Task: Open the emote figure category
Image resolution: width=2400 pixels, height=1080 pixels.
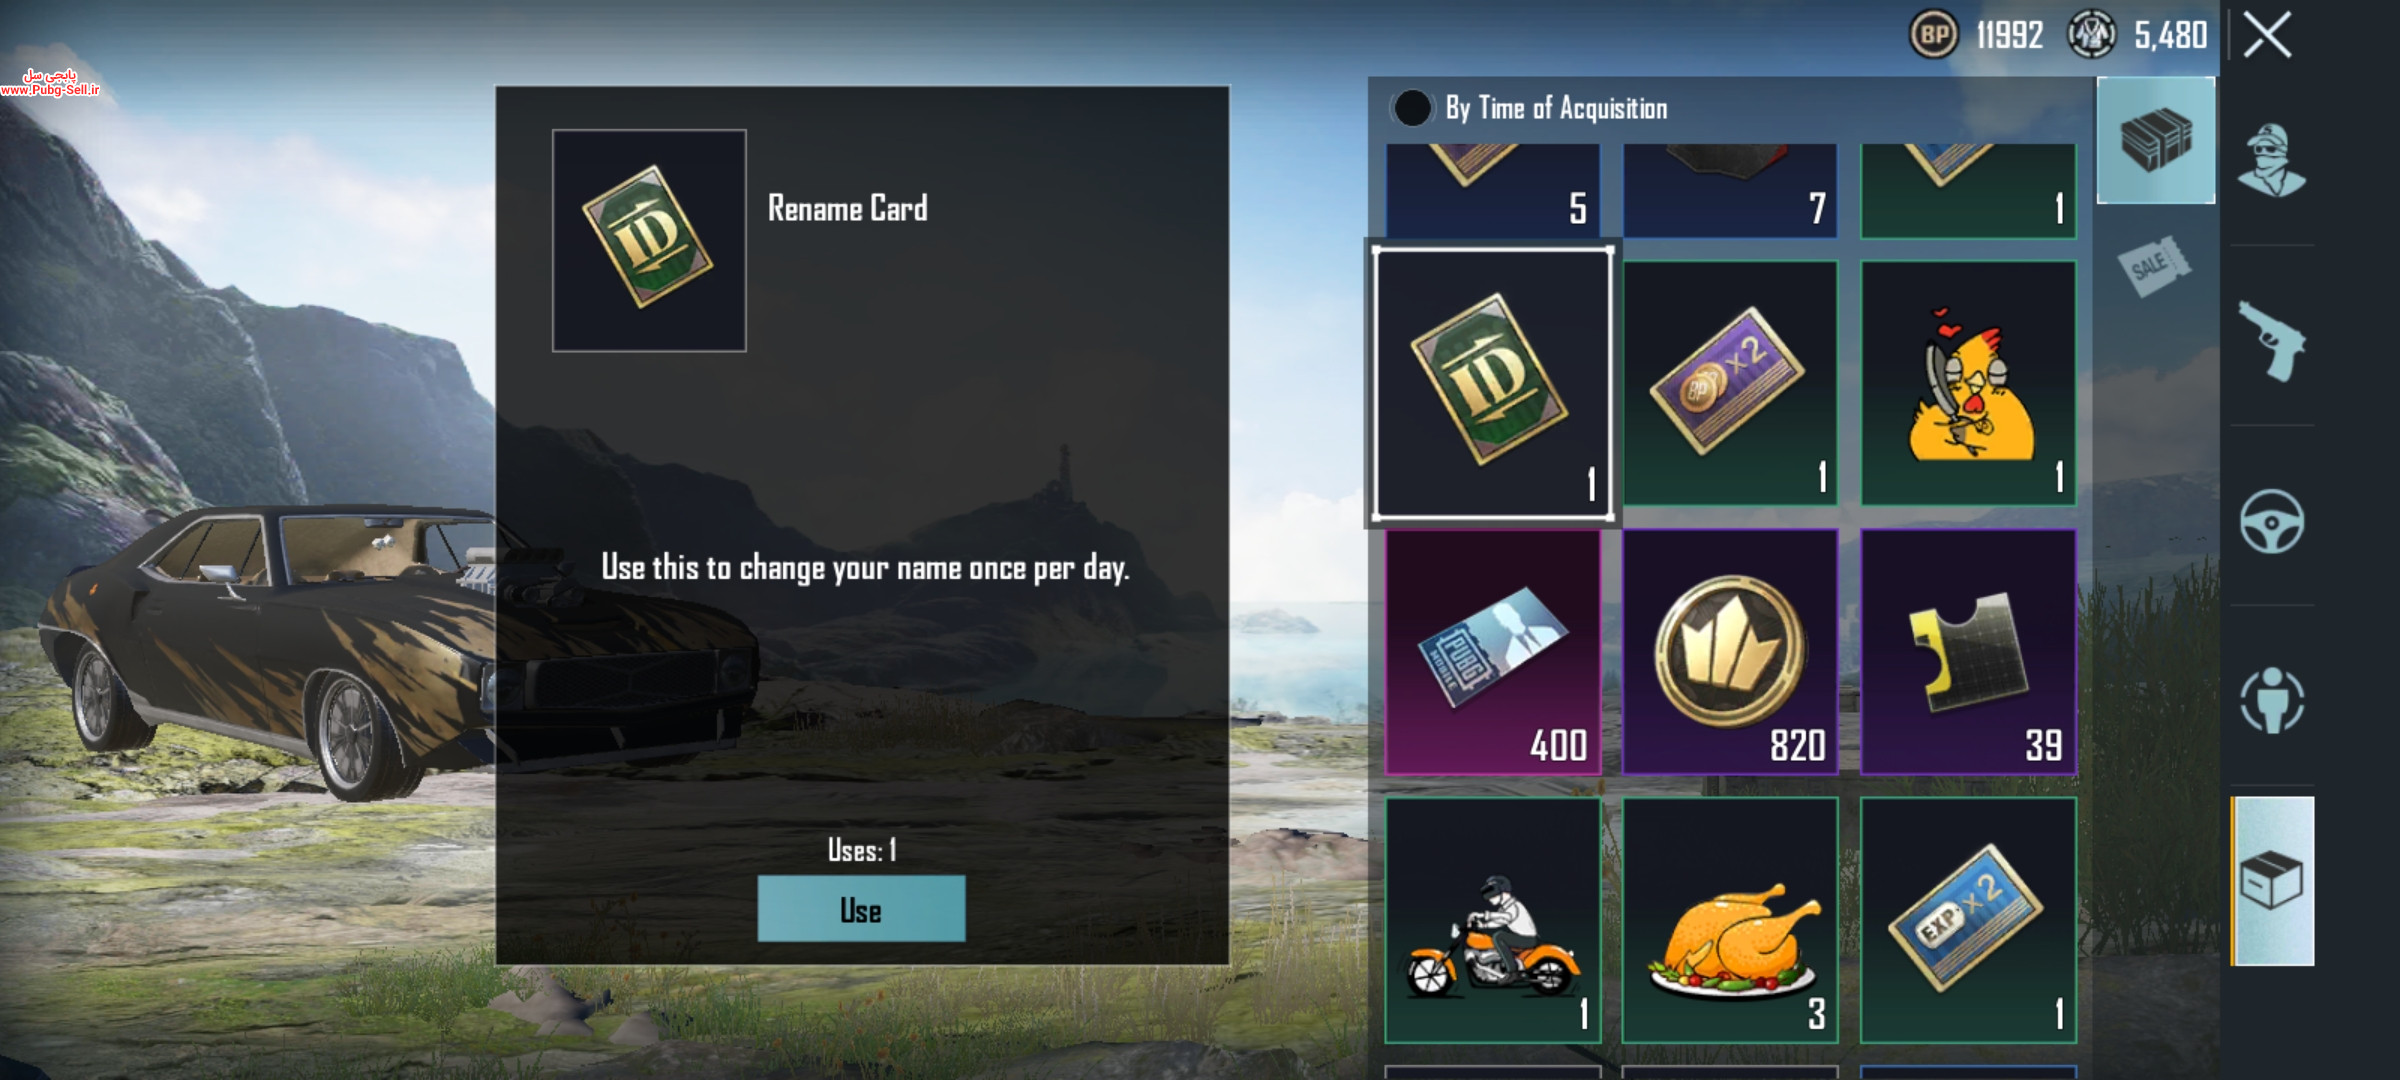Action: tap(2272, 700)
